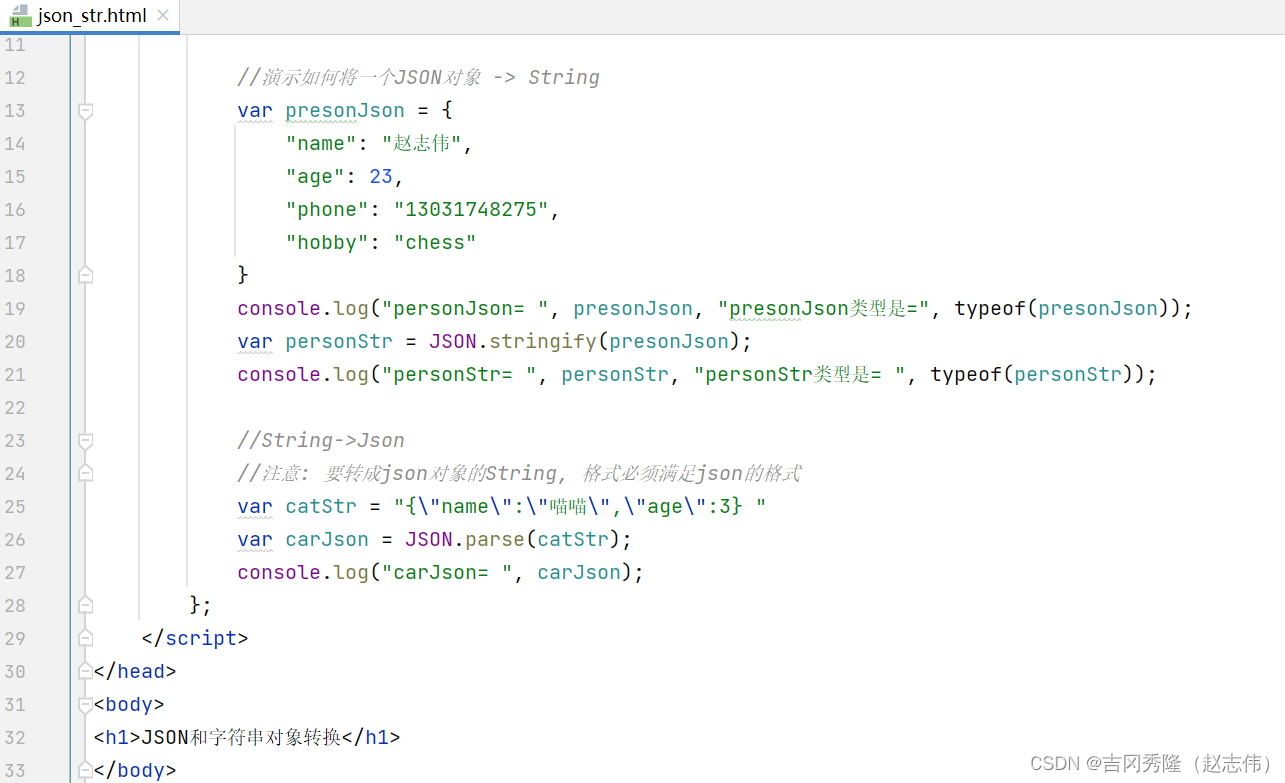The image size is (1285, 783).
Task: Click the string "carJson= " on line 27
Action: pos(448,572)
